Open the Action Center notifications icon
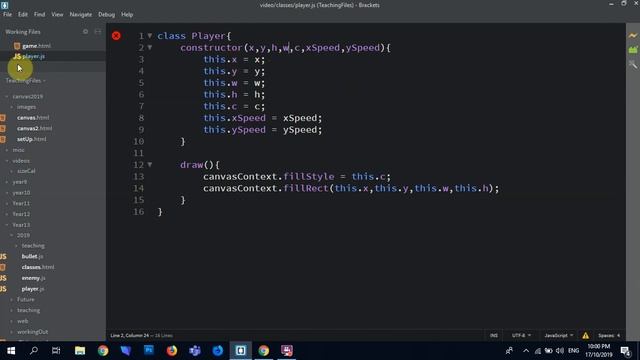Image resolution: width=640 pixels, height=360 pixels. pos(625,351)
